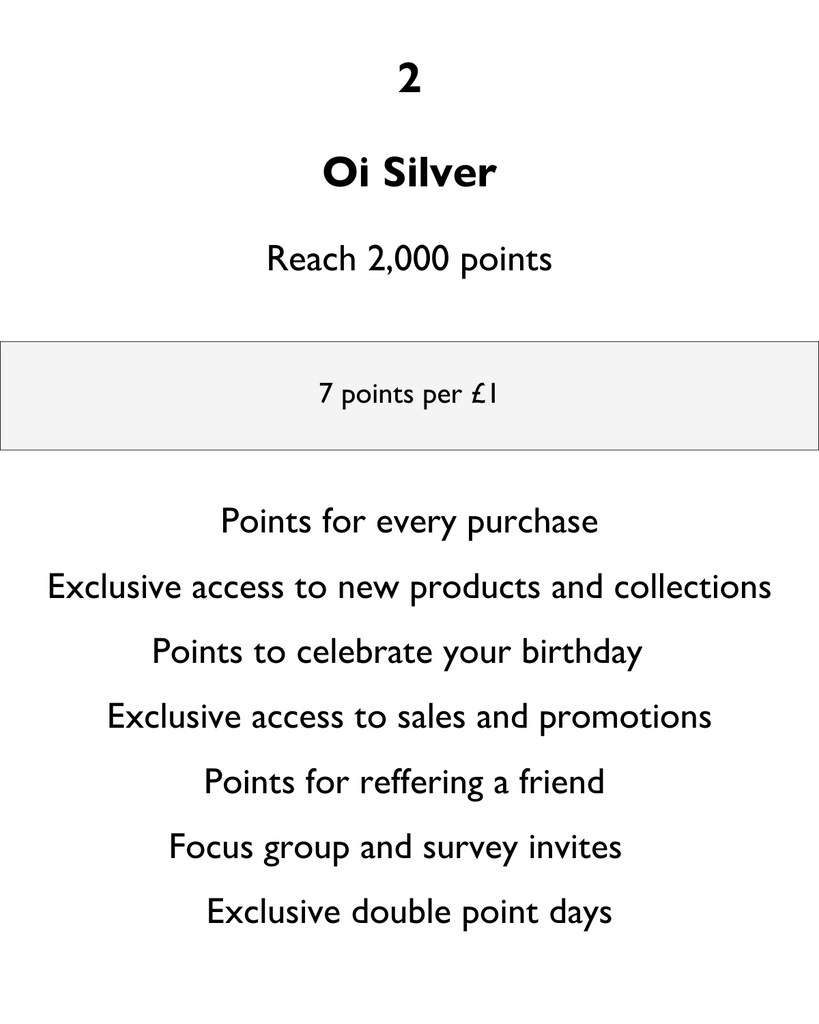Click the word birthday in benefits list
Viewport: 819px width, 1024px height.
[582, 652]
